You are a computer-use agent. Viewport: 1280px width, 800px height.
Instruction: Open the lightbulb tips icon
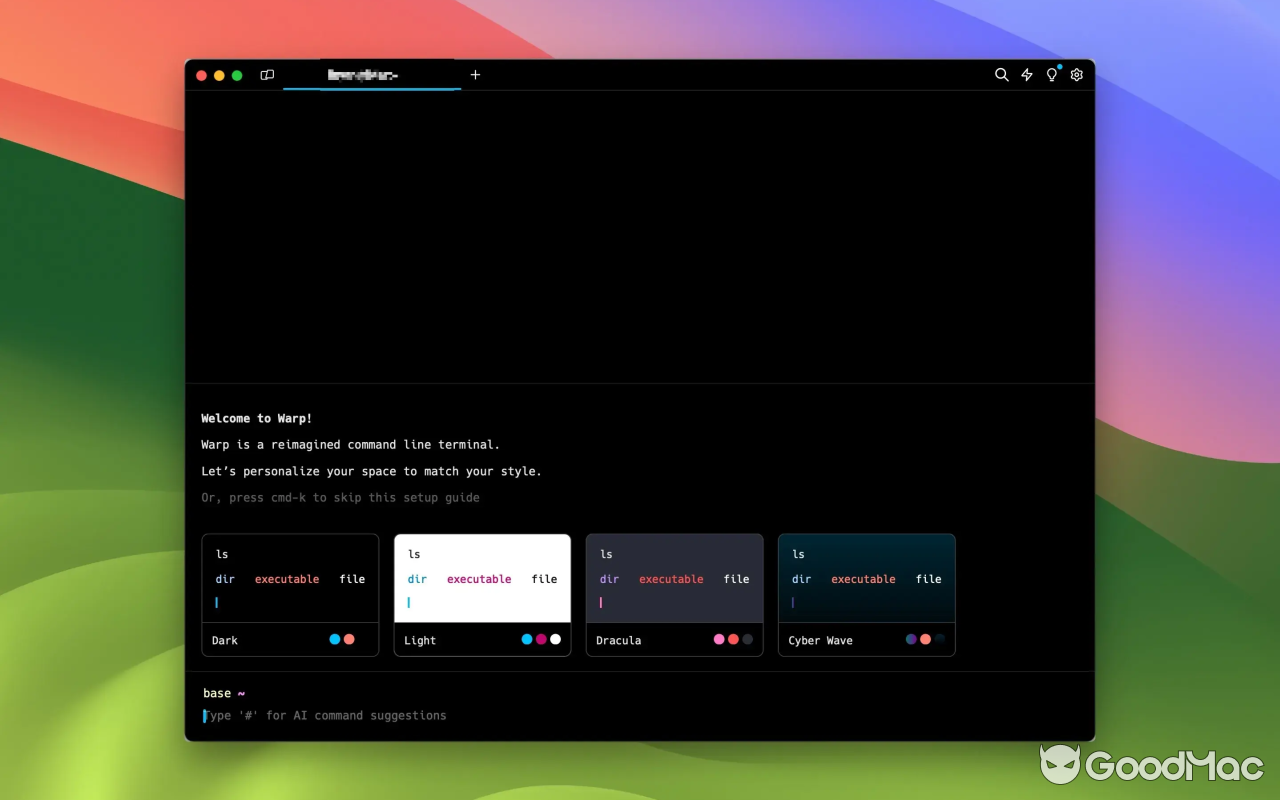(x=1052, y=75)
